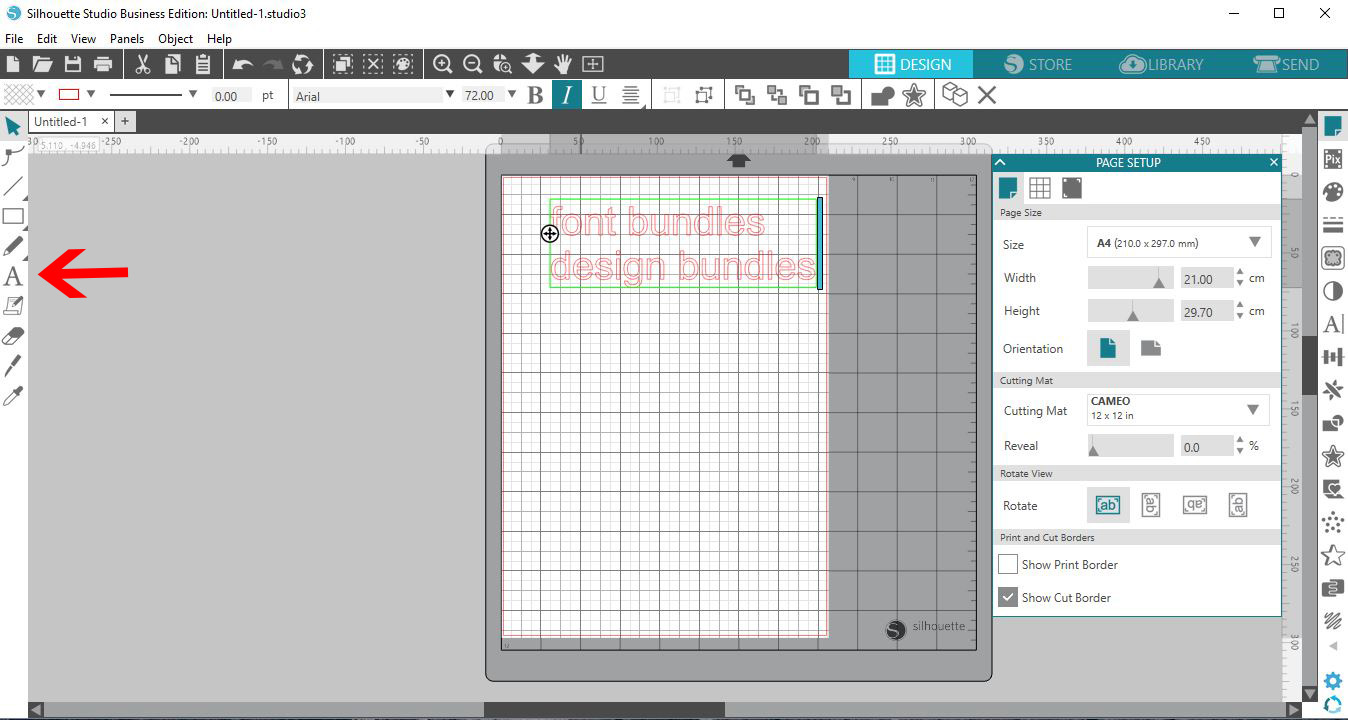1348x720 pixels.
Task: Open the page Size dropdown
Action: point(1179,243)
